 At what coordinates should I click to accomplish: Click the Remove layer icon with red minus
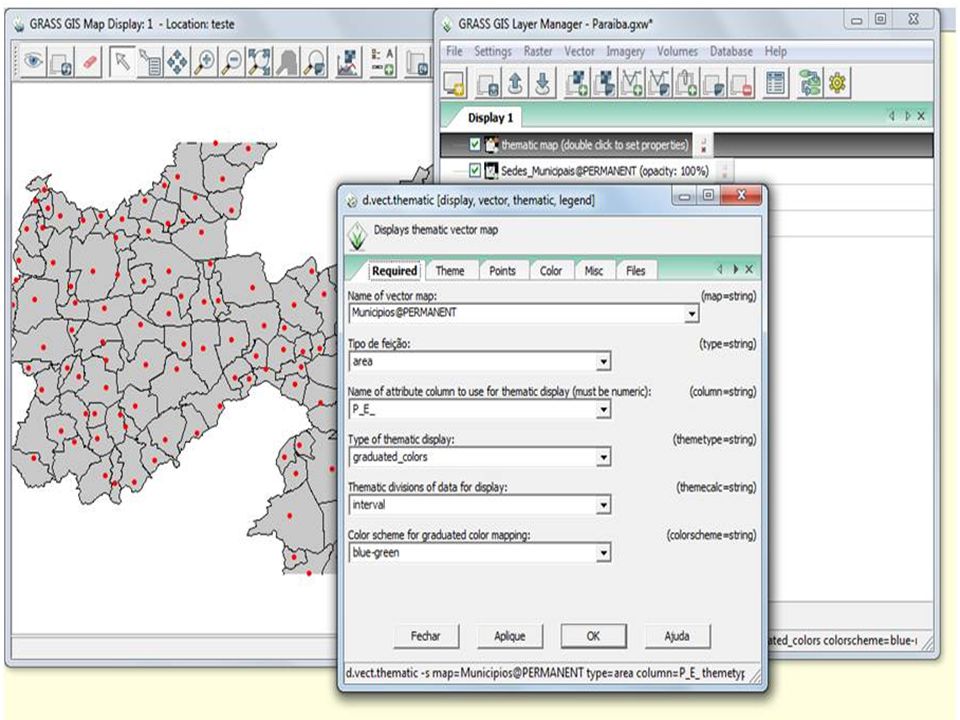click(741, 84)
